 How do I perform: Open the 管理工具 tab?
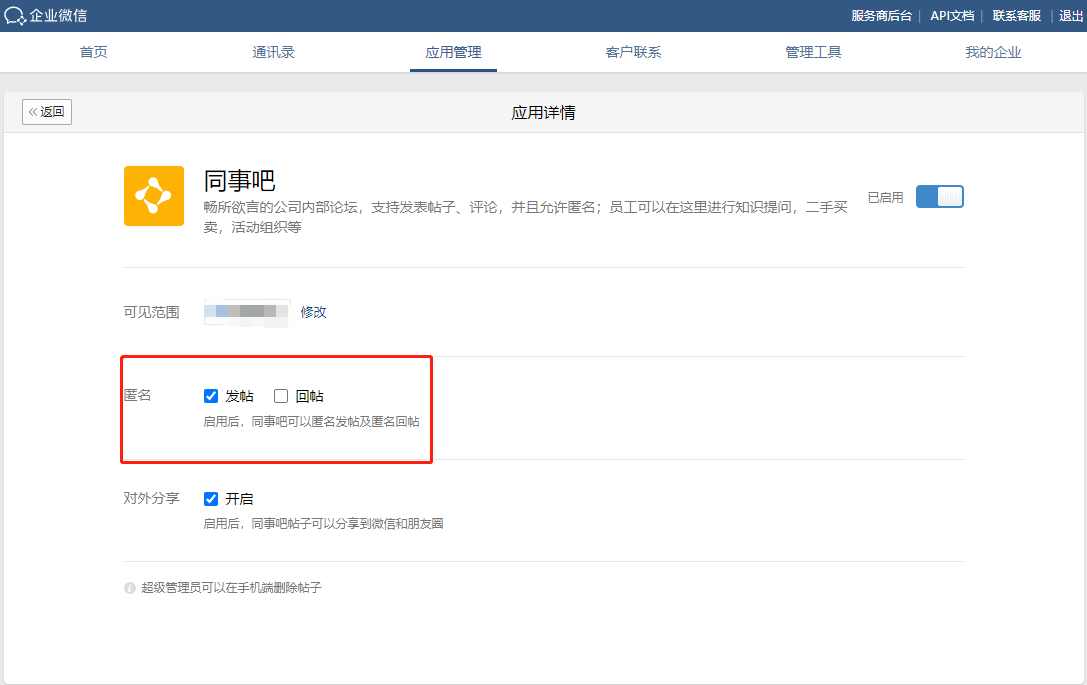tap(813, 52)
